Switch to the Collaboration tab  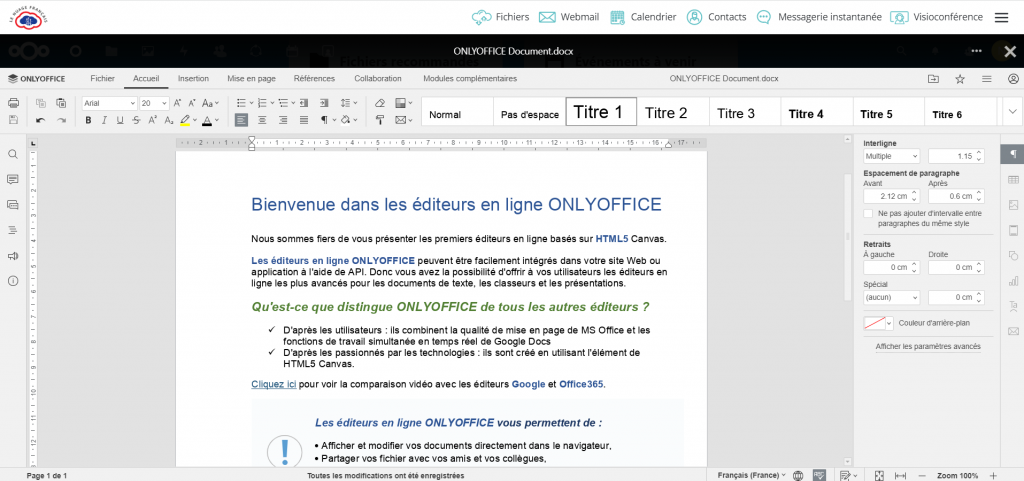pyautogui.click(x=378, y=78)
